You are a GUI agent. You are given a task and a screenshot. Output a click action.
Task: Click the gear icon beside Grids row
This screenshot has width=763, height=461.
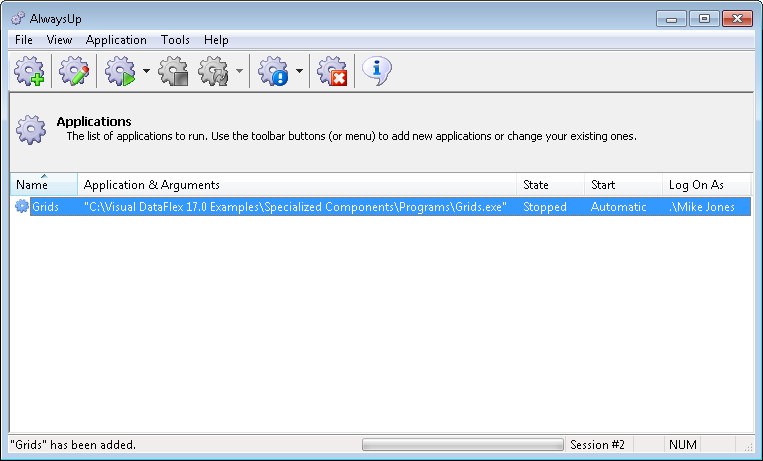tap(21, 206)
